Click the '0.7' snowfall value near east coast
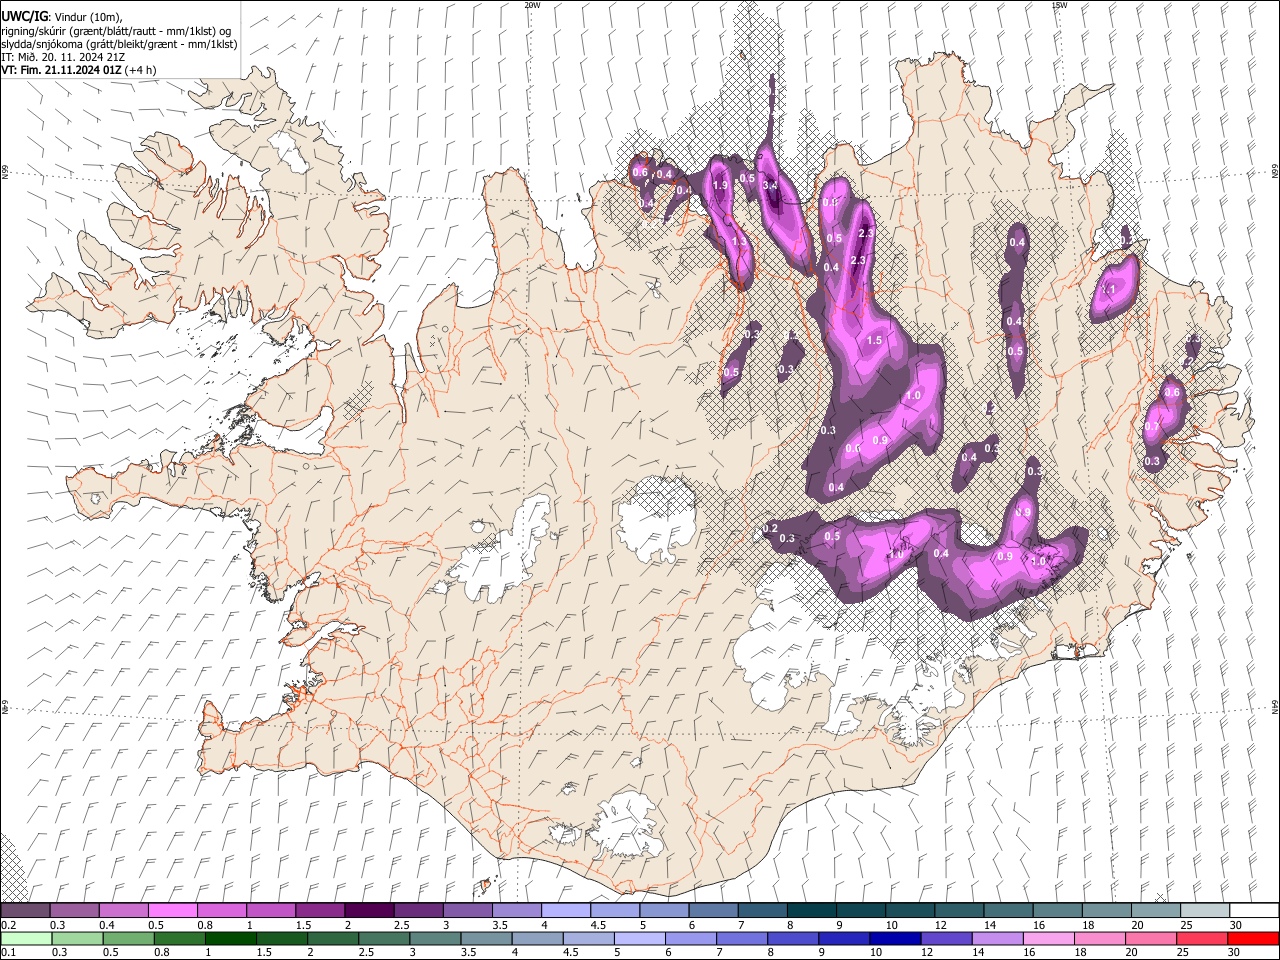Image resolution: width=1280 pixels, height=960 pixels. 1151,427
